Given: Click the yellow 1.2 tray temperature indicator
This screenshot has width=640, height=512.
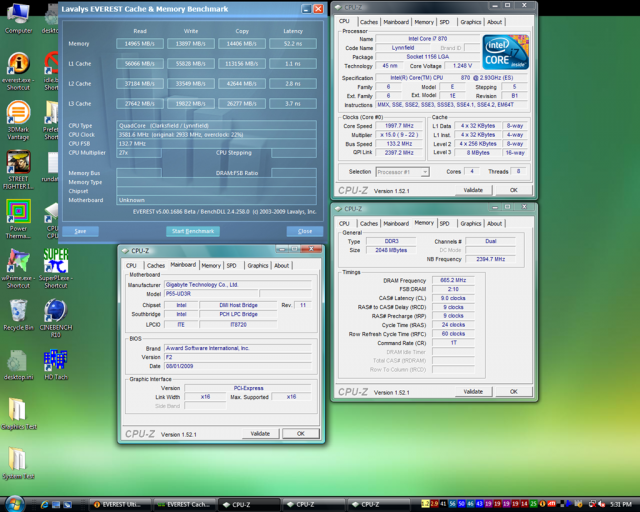Looking at the screenshot, I should [x=425, y=504].
